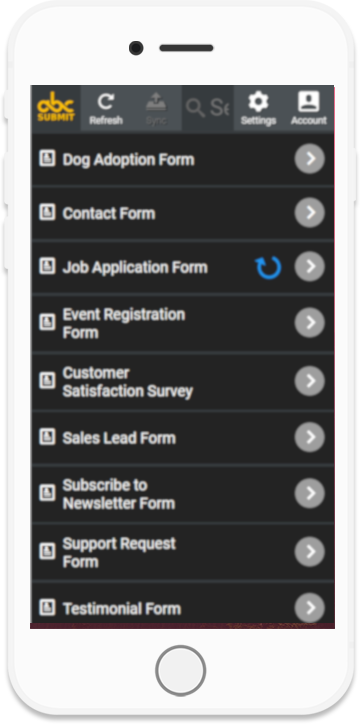Refresh the forms list

coord(106,109)
